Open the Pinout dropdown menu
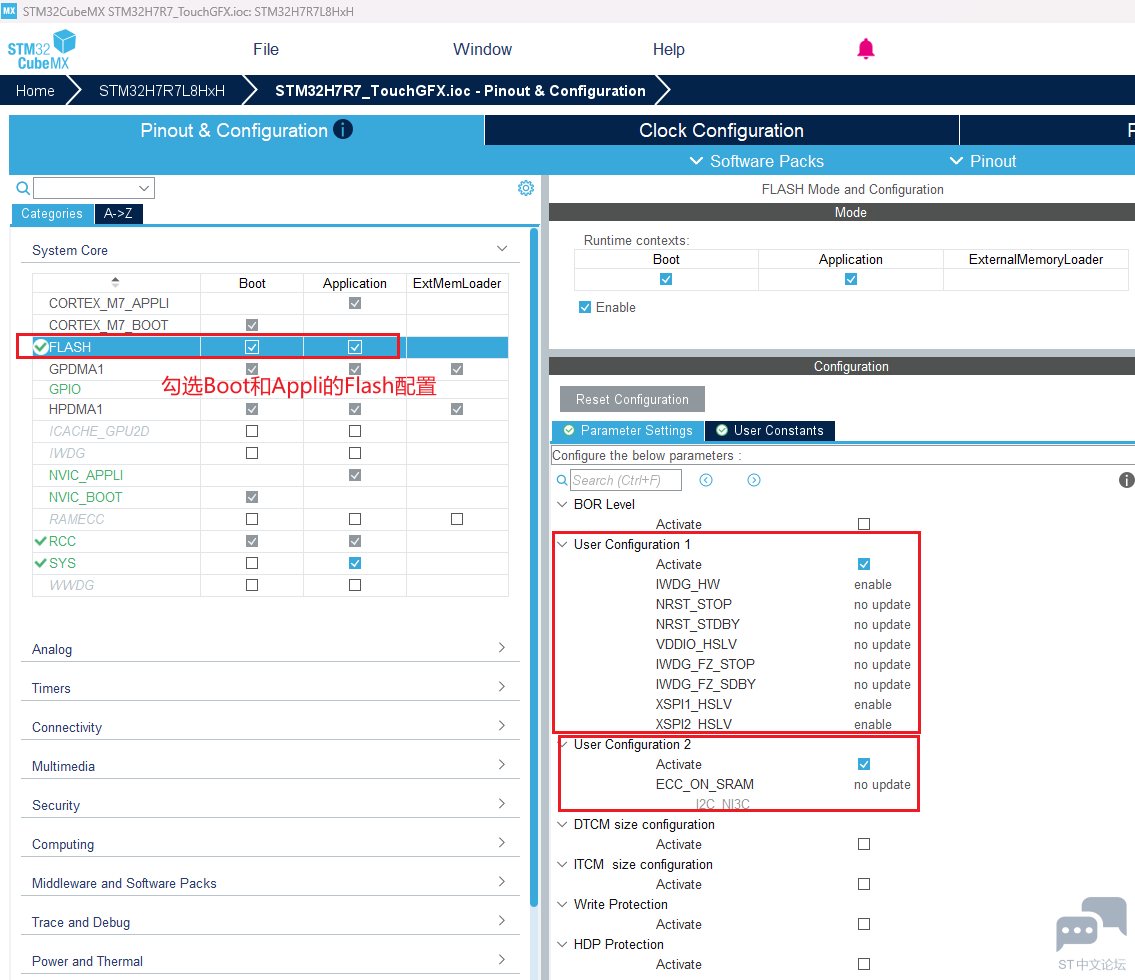 983,161
